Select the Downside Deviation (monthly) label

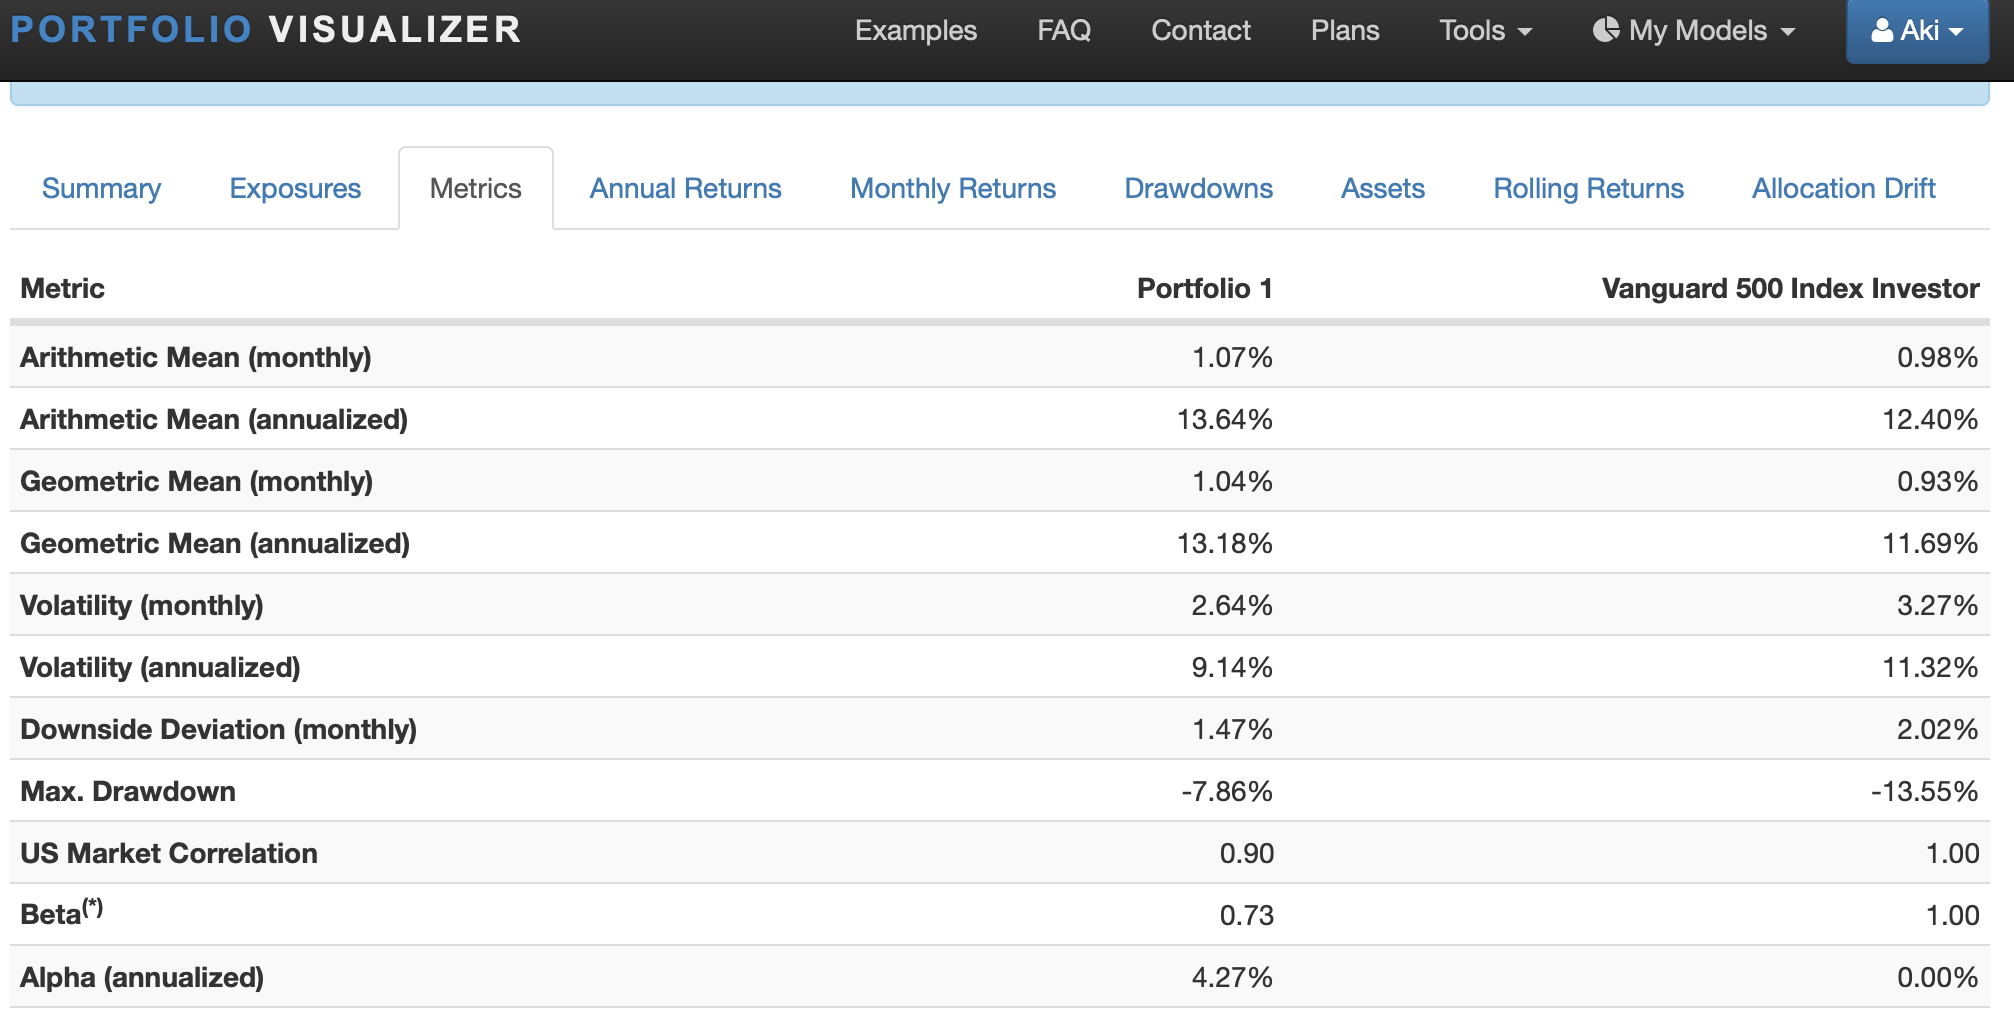219,729
